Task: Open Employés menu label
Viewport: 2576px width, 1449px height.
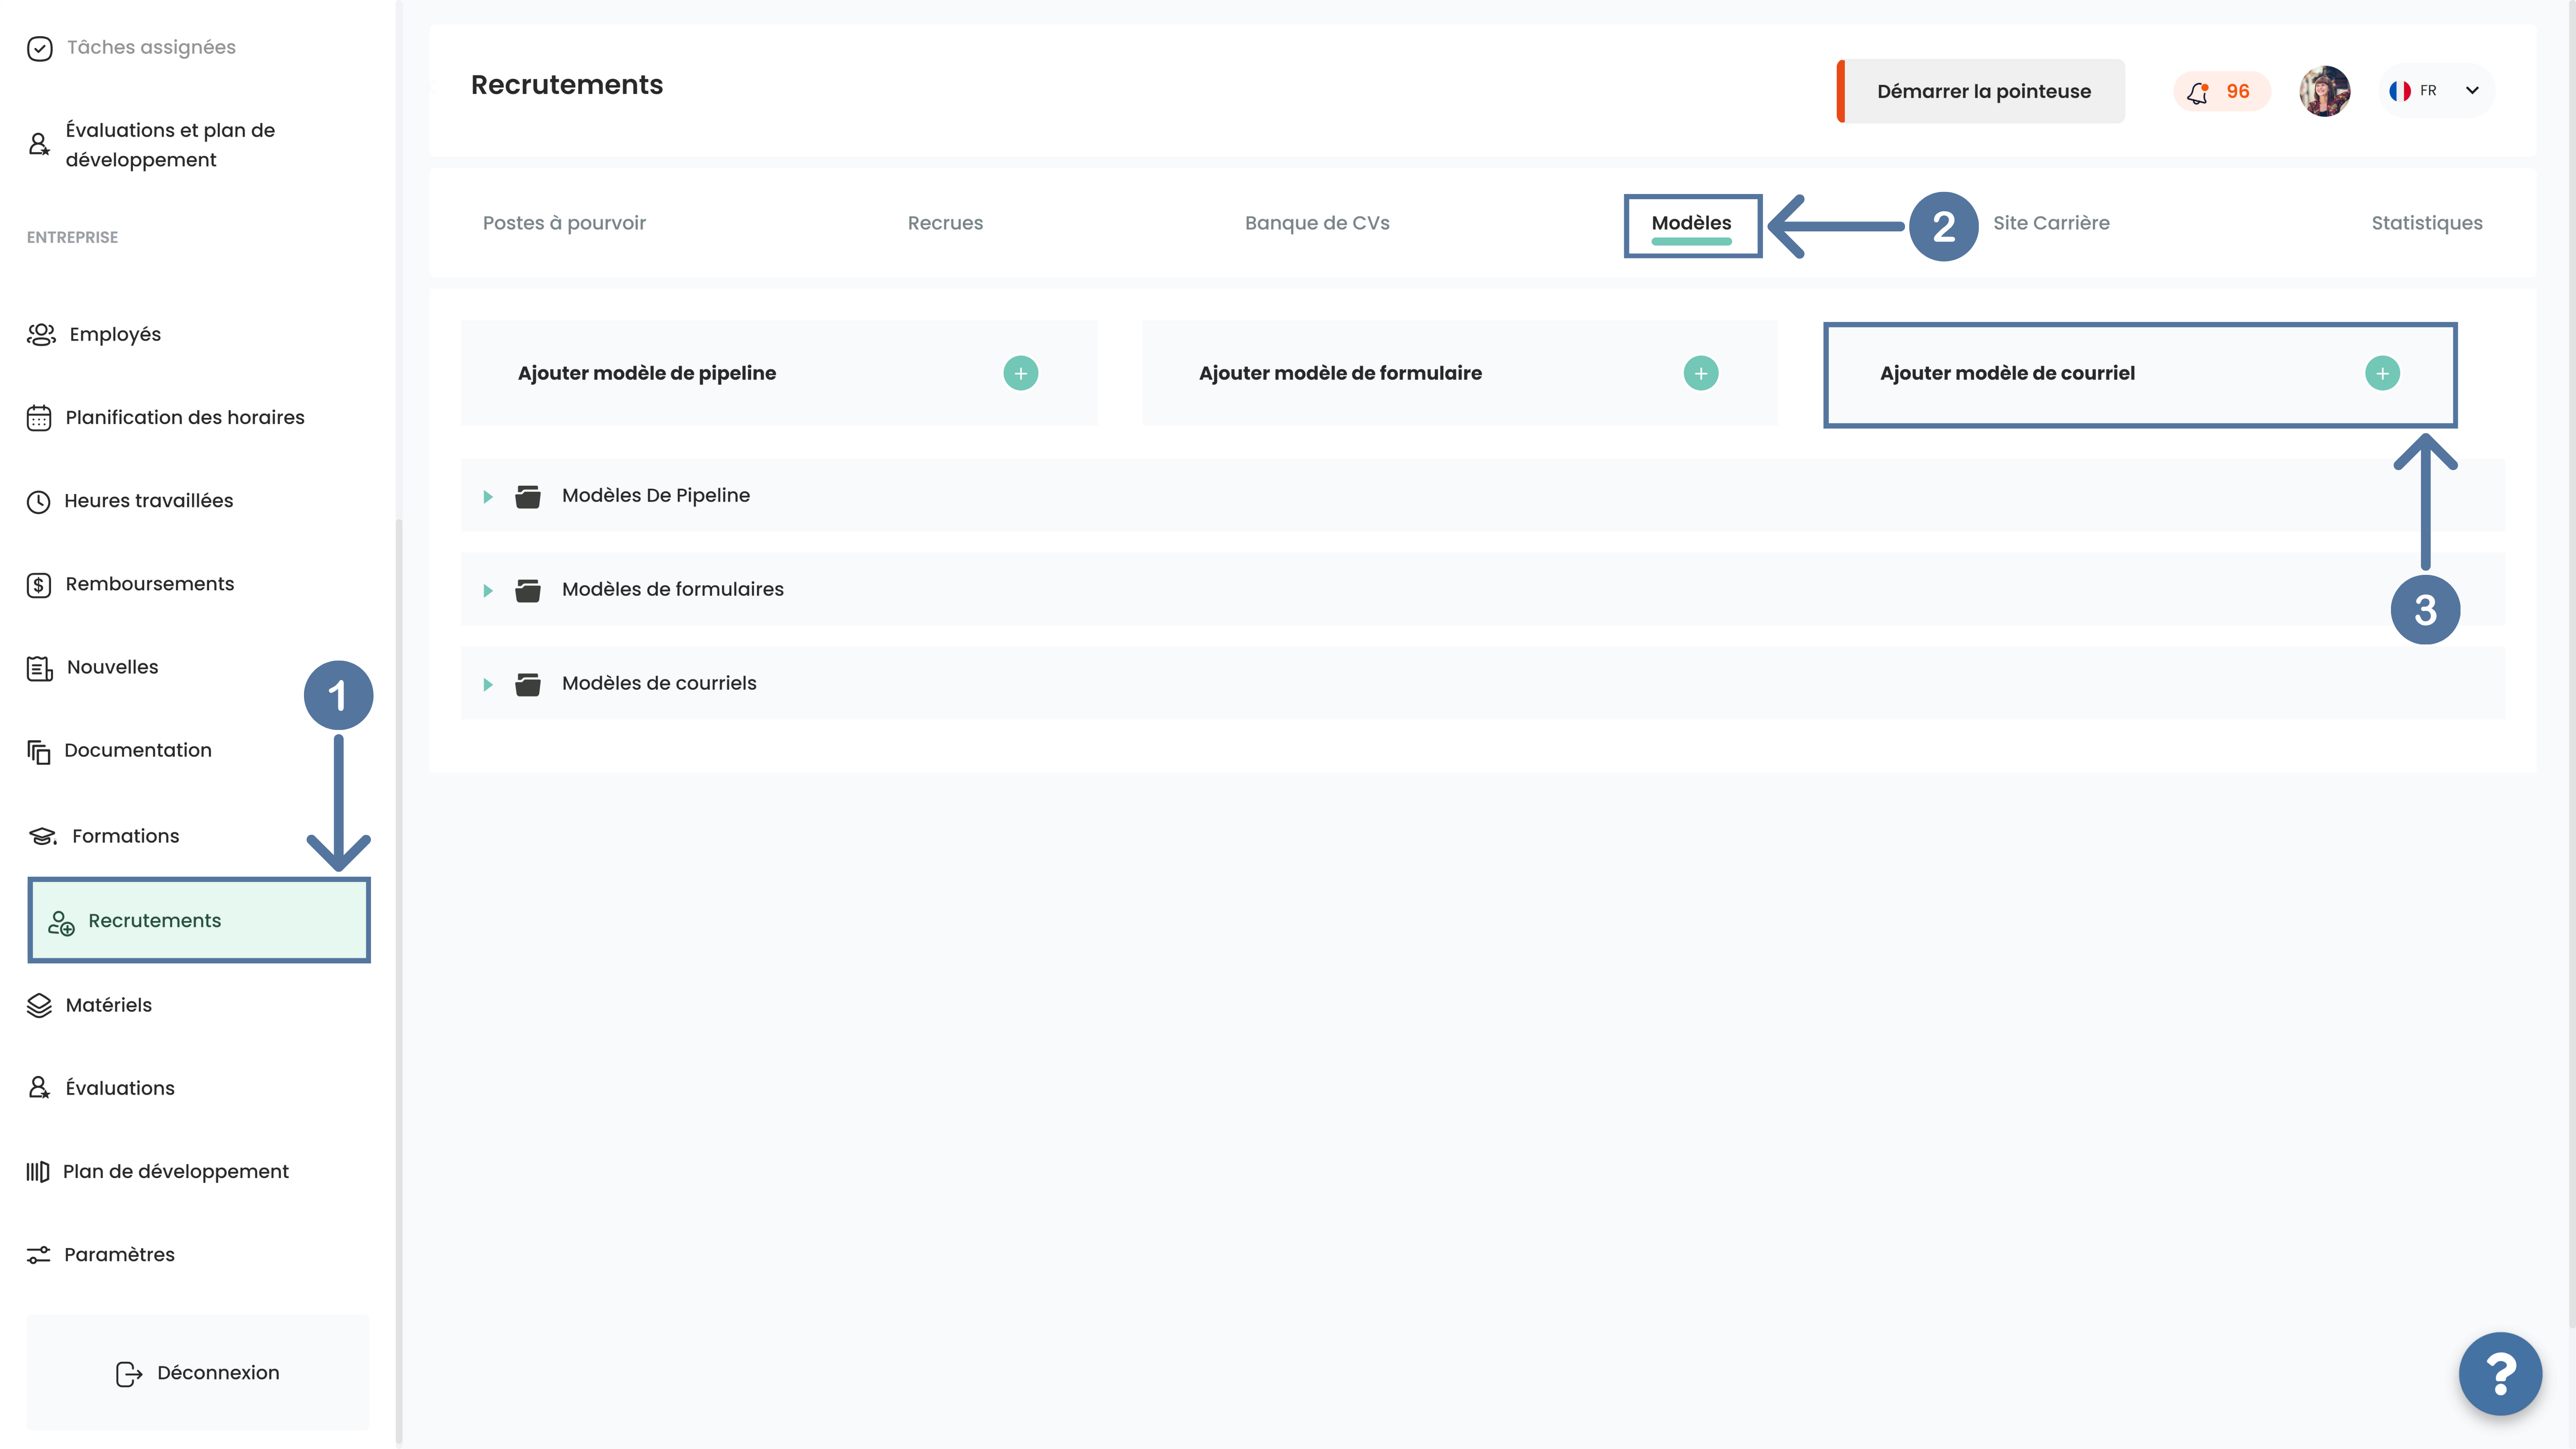Action: coord(115,334)
